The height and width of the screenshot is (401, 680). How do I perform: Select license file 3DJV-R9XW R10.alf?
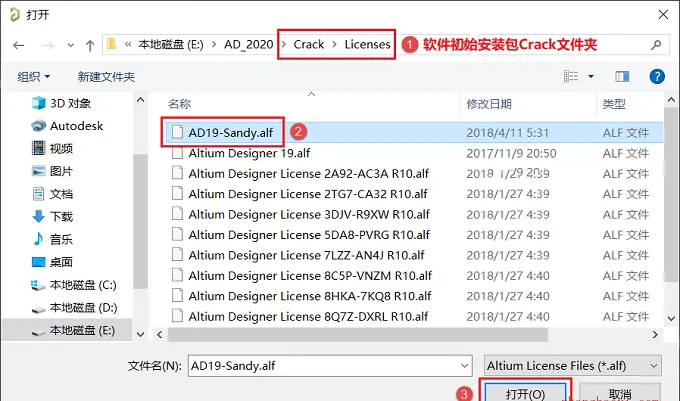[x=309, y=214]
